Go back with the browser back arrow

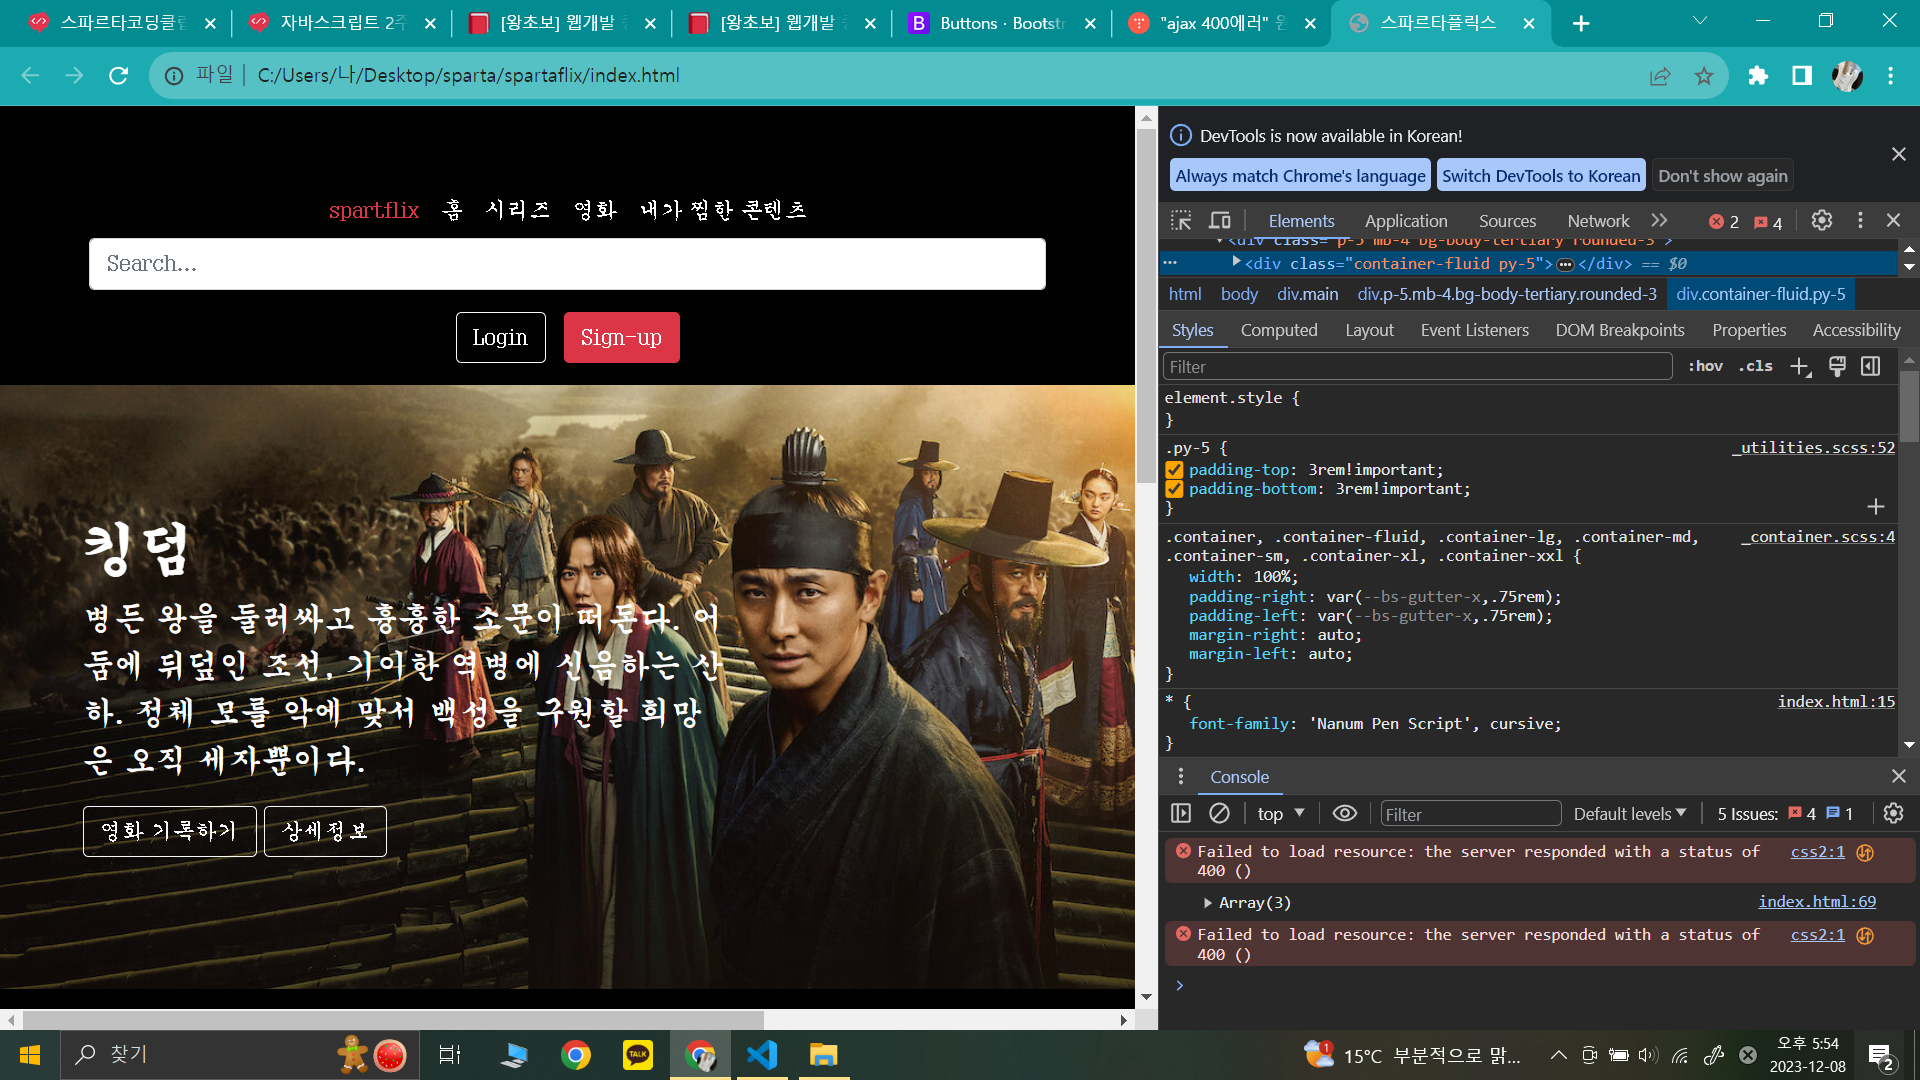[30, 76]
